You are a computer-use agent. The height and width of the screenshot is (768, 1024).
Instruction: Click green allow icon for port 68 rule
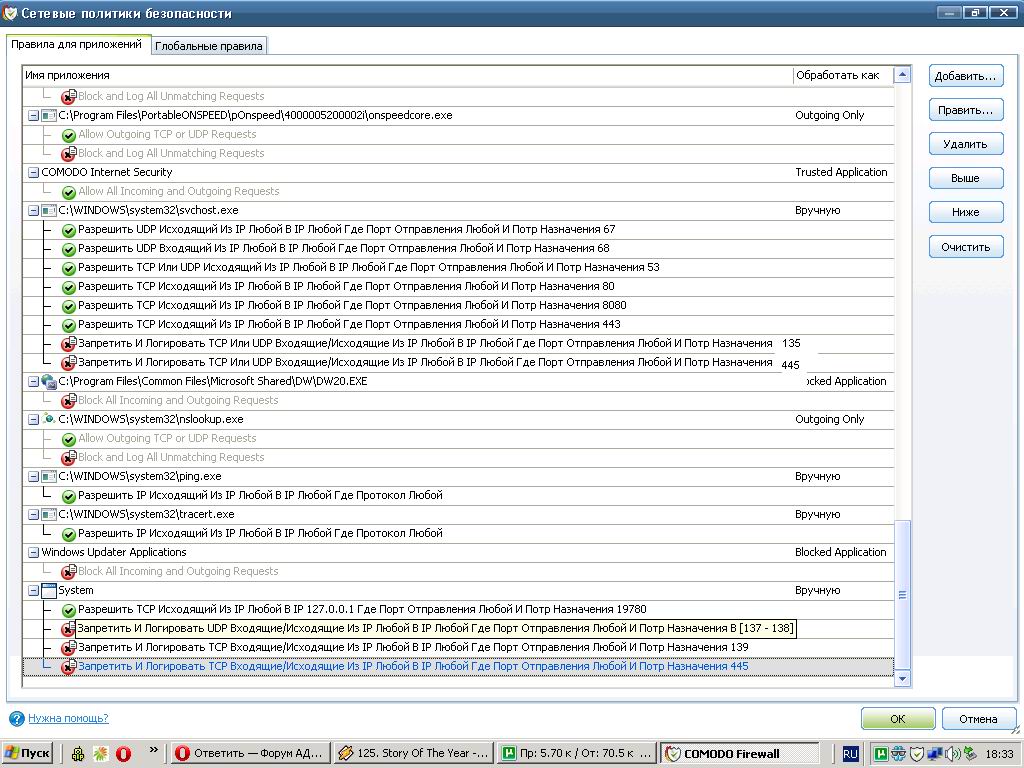click(69, 249)
